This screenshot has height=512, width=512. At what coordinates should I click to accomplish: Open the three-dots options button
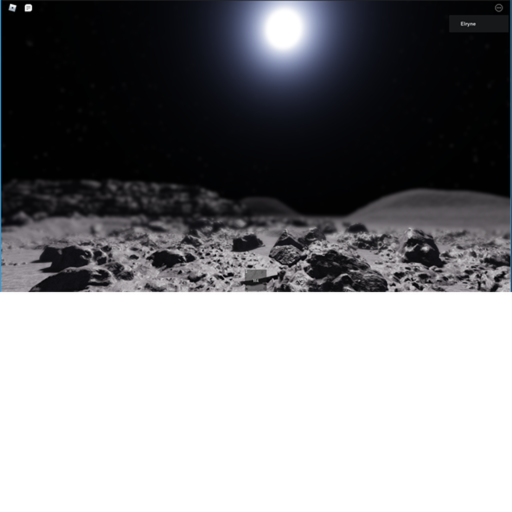point(499,8)
